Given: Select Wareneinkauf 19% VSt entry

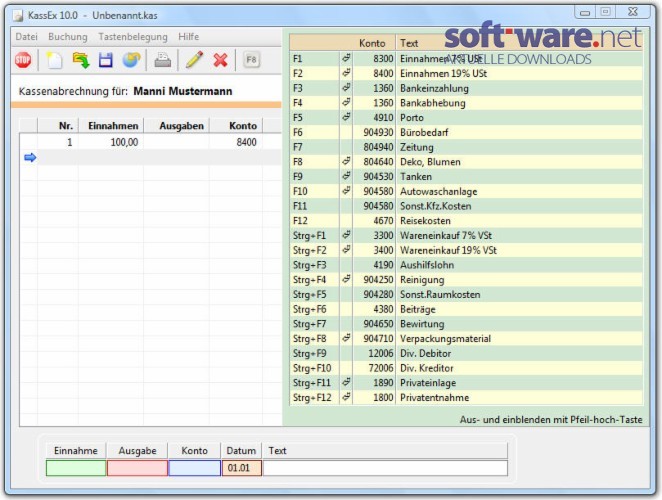Looking at the screenshot, I should [x=466, y=250].
